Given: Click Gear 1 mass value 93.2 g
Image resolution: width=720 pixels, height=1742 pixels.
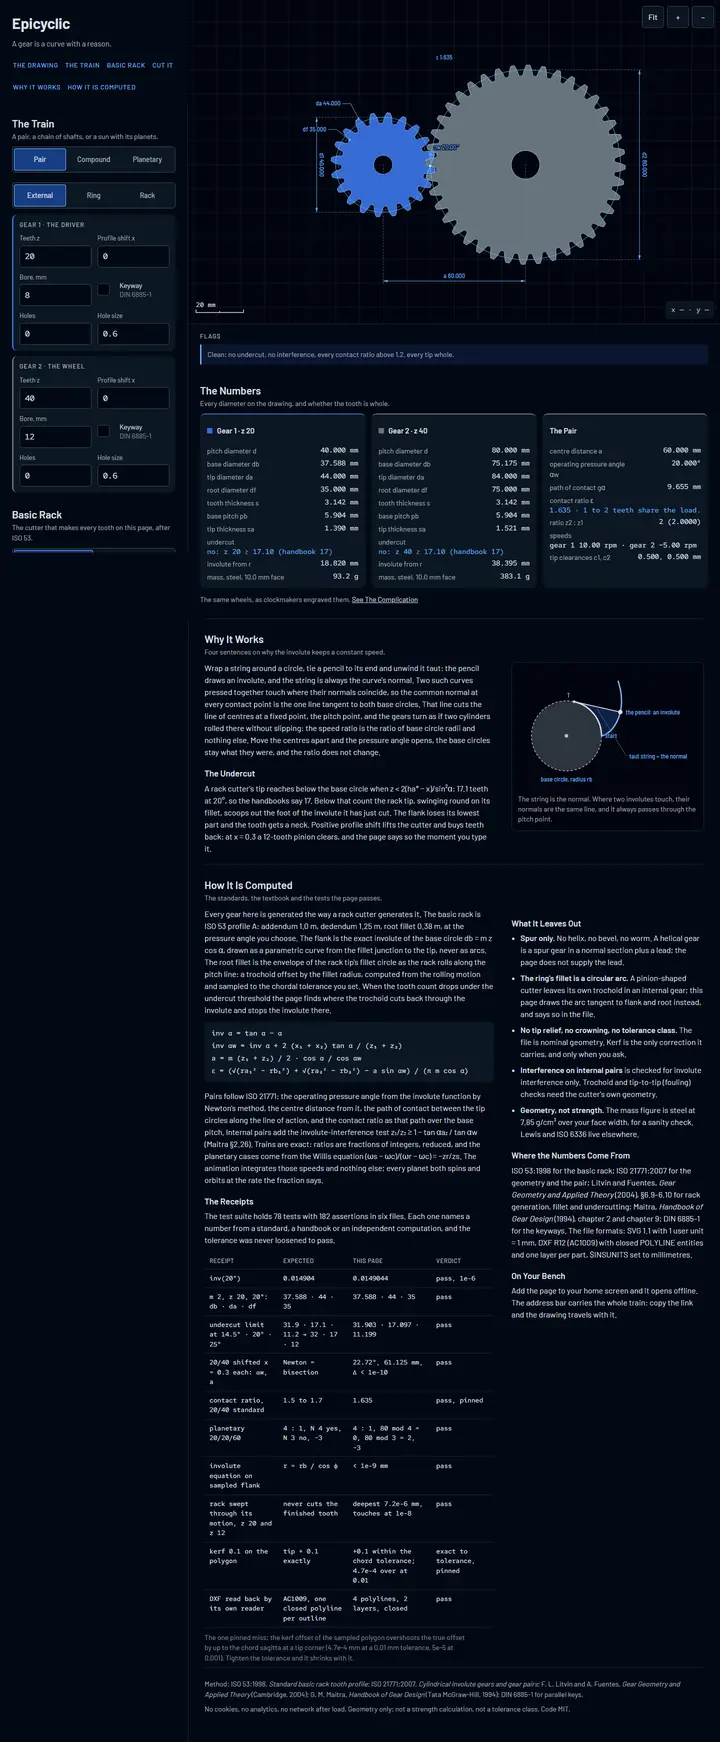Looking at the screenshot, I should click(345, 577).
